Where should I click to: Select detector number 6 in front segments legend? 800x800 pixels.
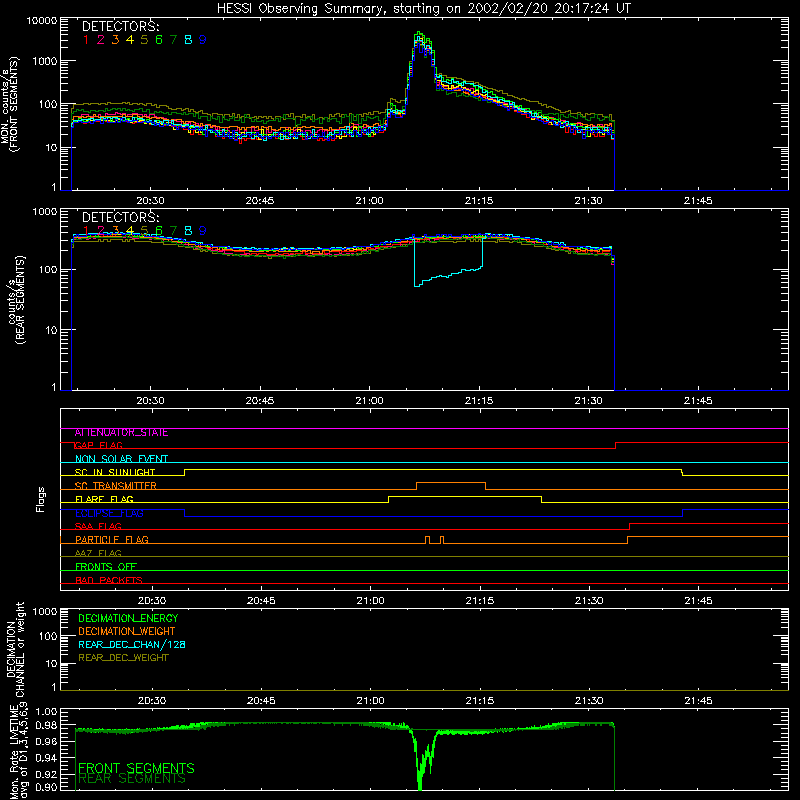point(159,40)
